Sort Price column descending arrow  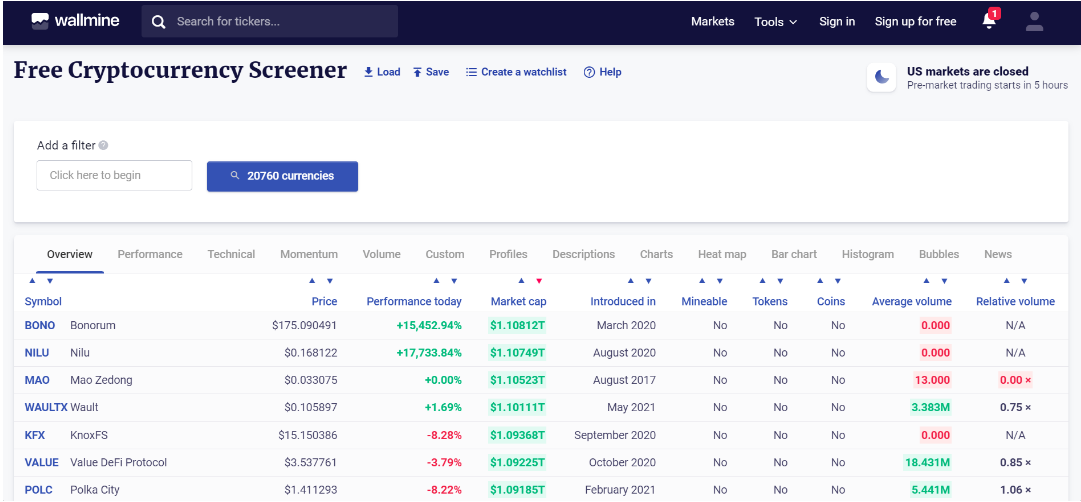pyautogui.click(x=330, y=281)
